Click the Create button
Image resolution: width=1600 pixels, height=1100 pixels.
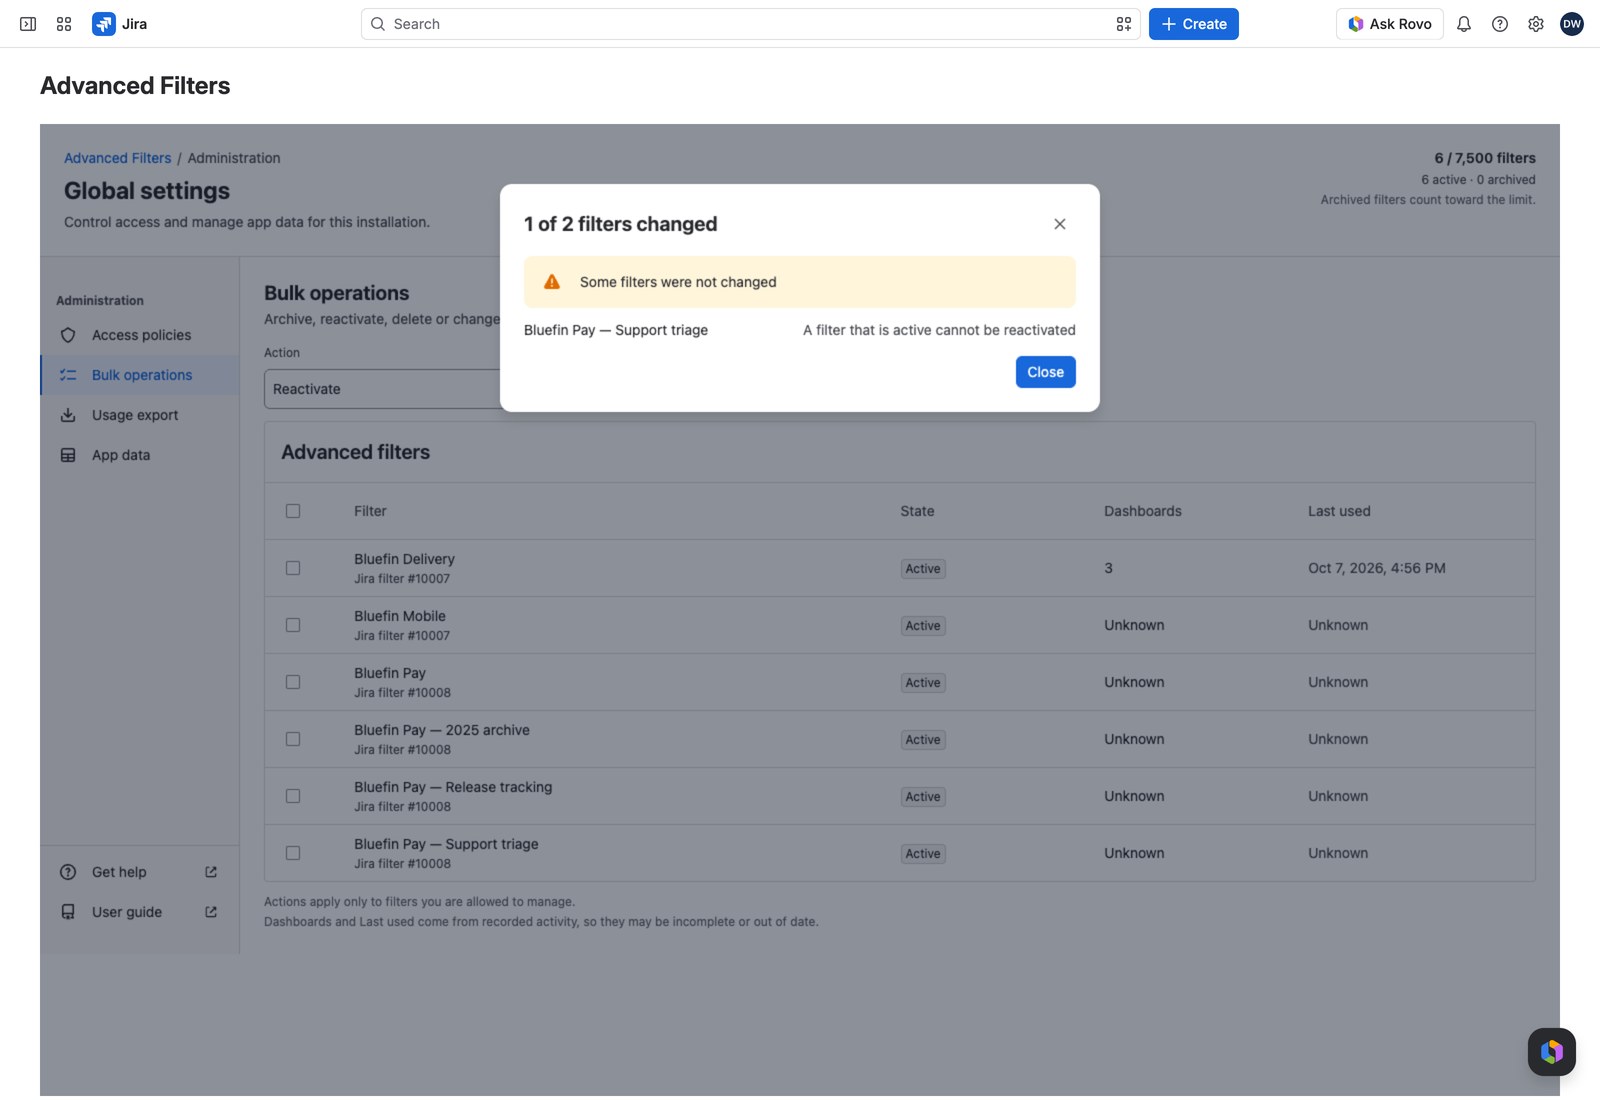tap(1194, 24)
